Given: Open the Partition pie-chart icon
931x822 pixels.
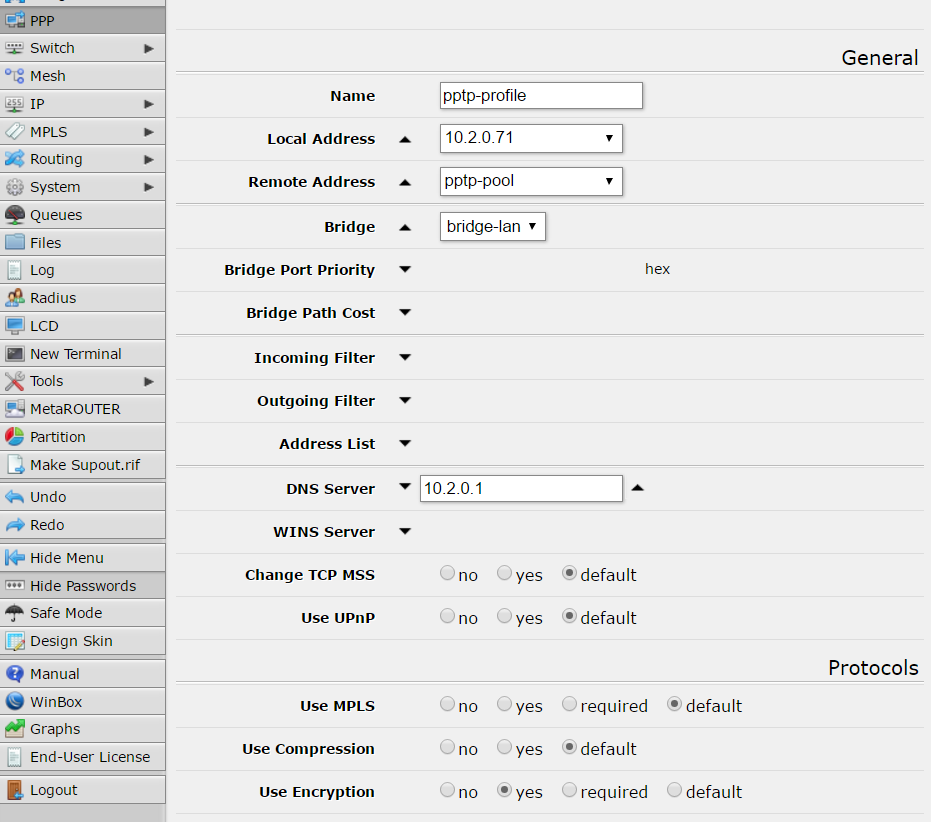Looking at the screenshot, I should [x=14, y=437].
